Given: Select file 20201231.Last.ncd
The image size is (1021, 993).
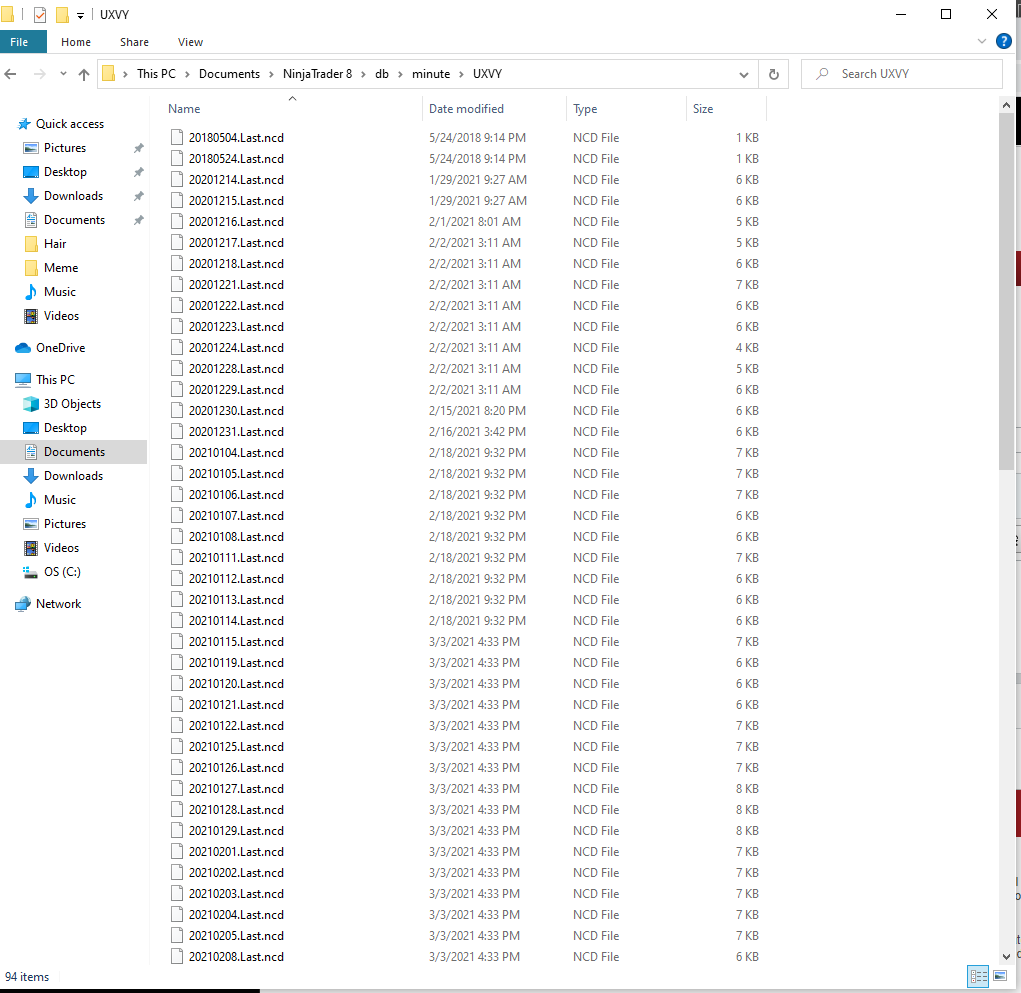Looking at the screenshot, I should pos(236,432).
